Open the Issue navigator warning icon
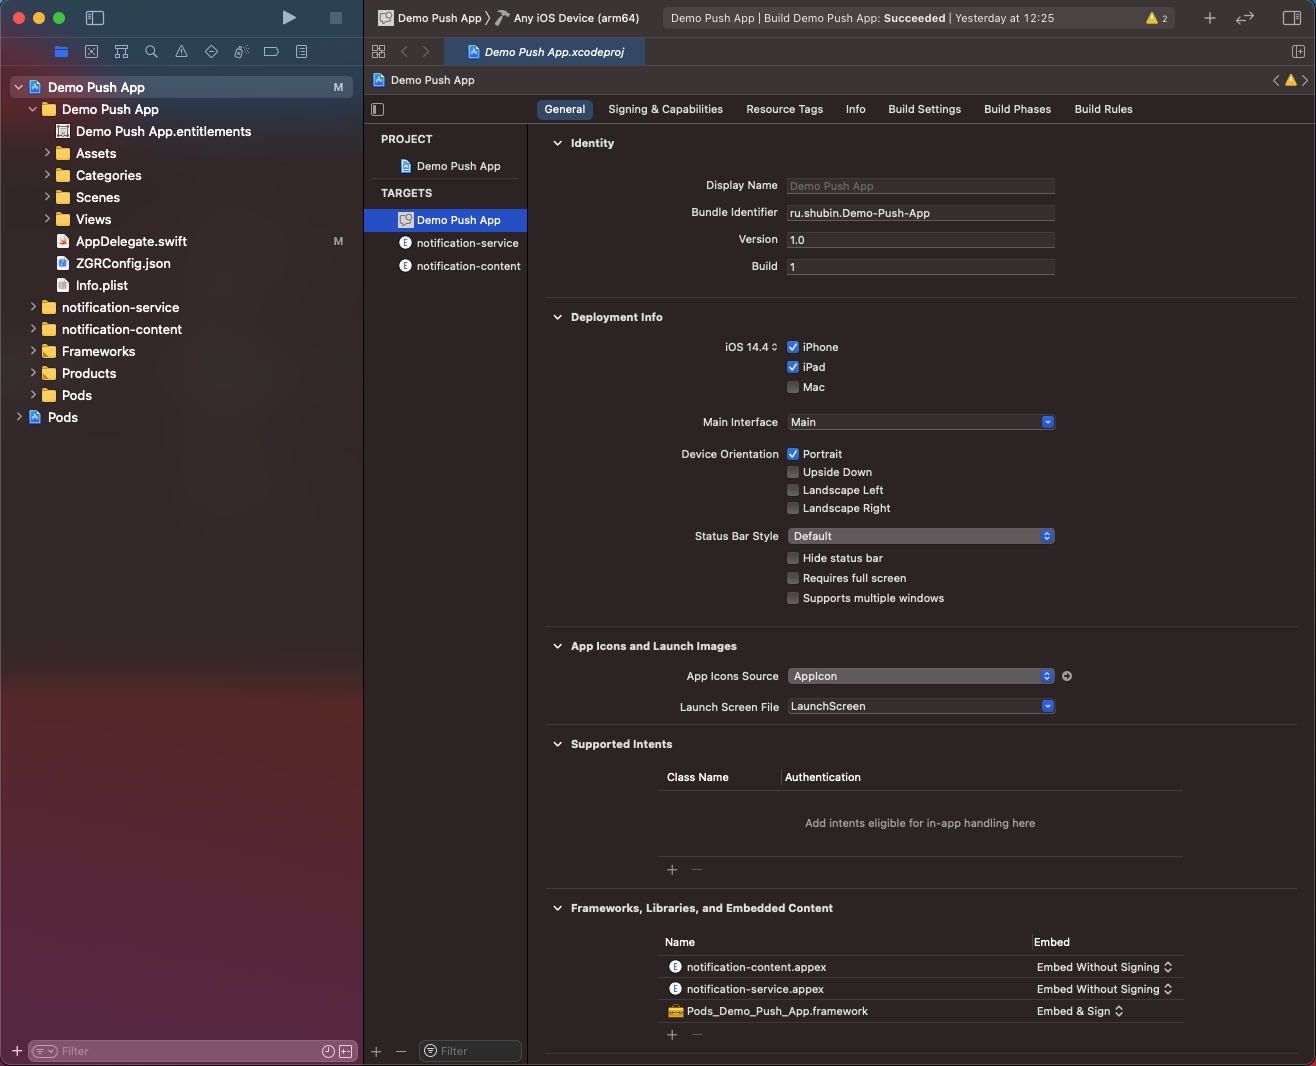The height and width of the screenshot is (1066, 1316). (181, 51)
